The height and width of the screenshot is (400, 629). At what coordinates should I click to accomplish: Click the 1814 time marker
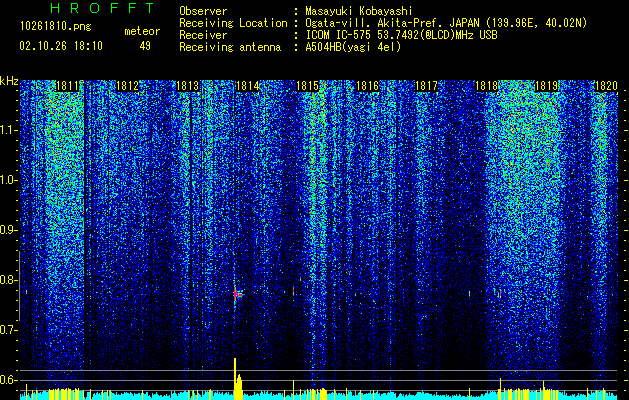[248, 86]
